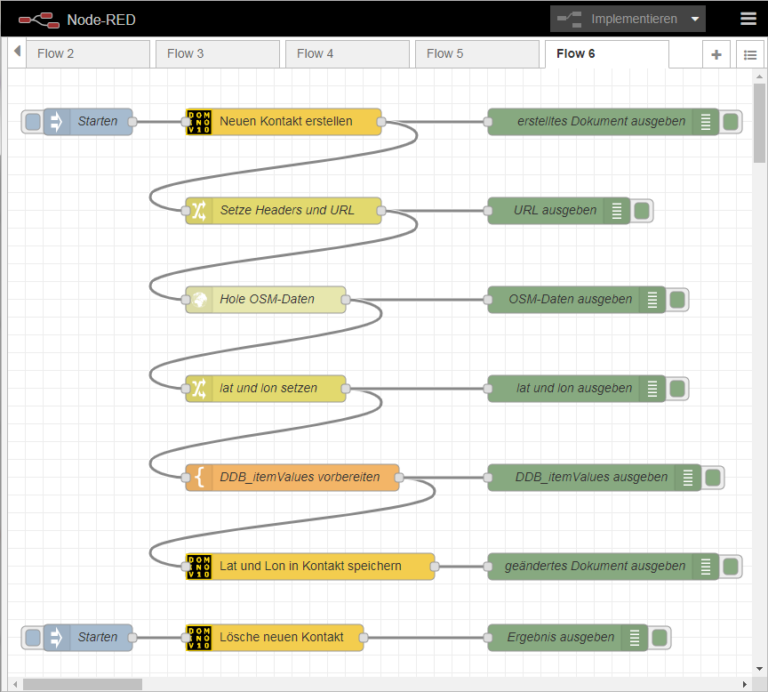Click the horizontal scrollbar thumb
Screen dimensions: 768x692
(82, 684)
